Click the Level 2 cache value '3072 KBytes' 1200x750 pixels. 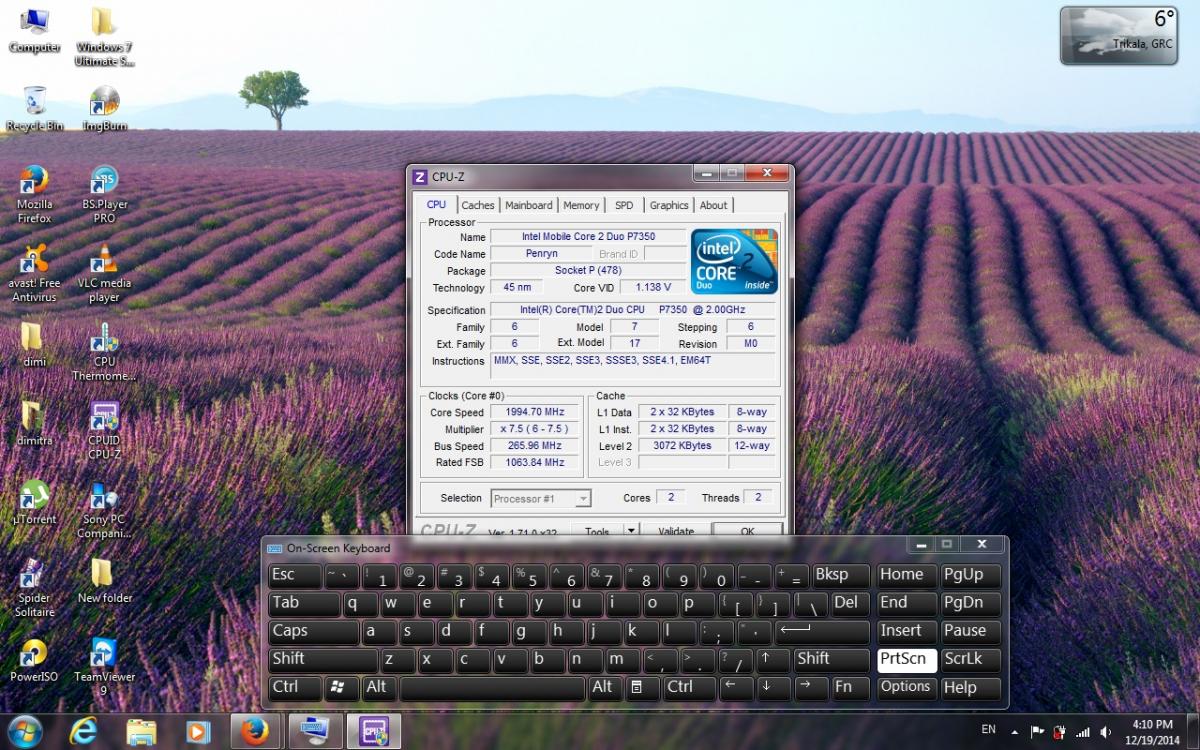click(682, 446)
